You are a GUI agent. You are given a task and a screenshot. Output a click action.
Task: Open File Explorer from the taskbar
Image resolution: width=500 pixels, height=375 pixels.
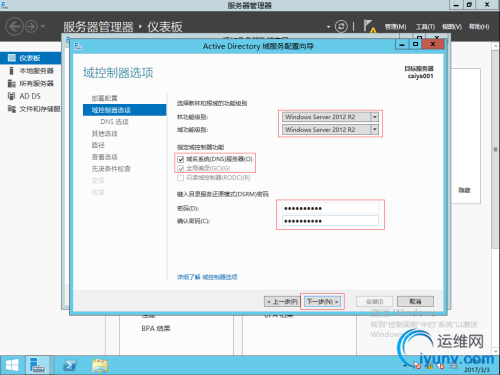click(100, 366)
